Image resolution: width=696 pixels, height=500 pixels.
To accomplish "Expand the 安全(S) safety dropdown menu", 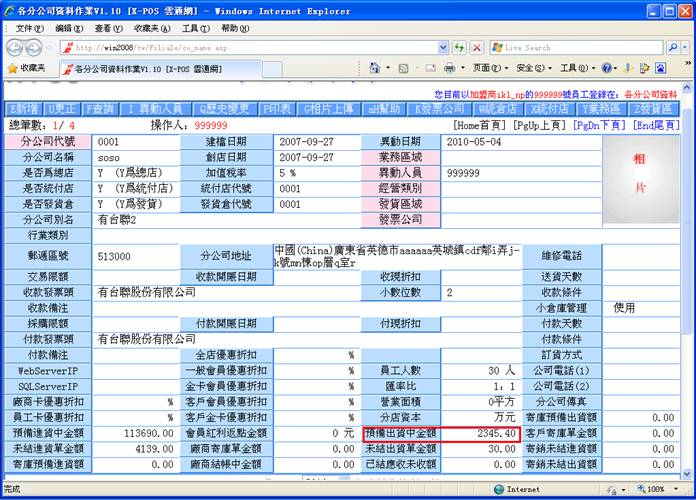I will pos(530,68).
